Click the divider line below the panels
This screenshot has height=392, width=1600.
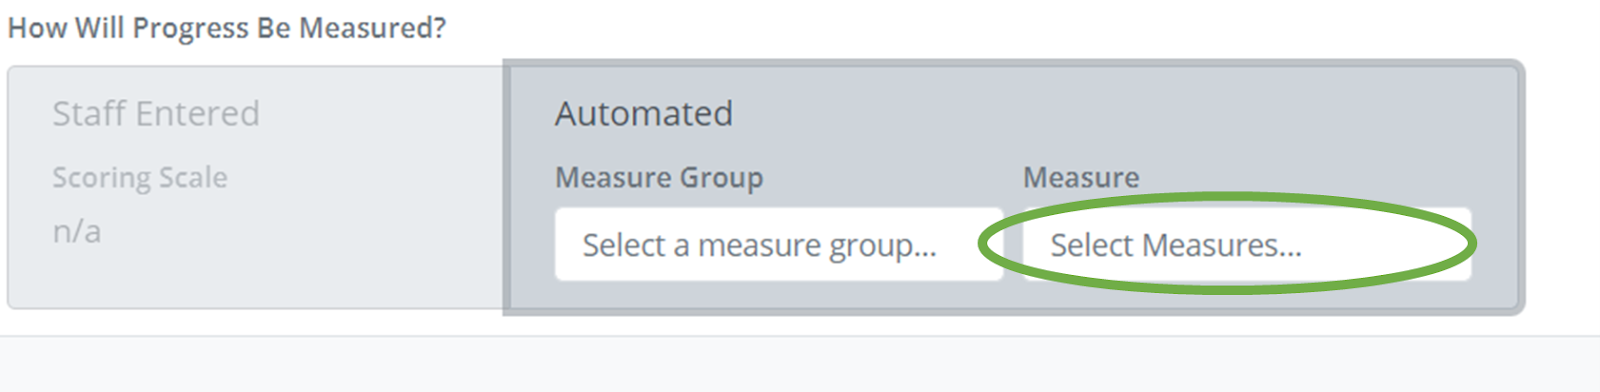[x=800, y=336]
